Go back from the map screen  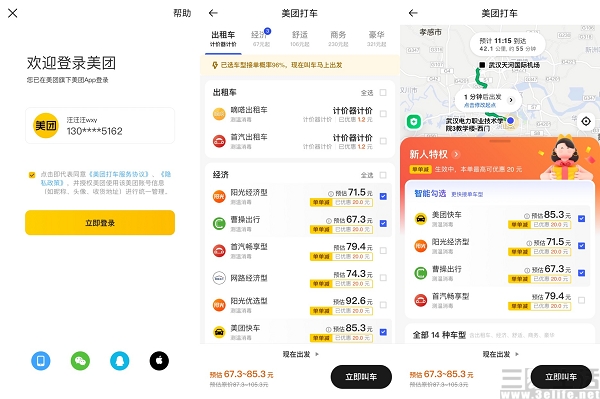pyautogui.click(x=413, y=13)
